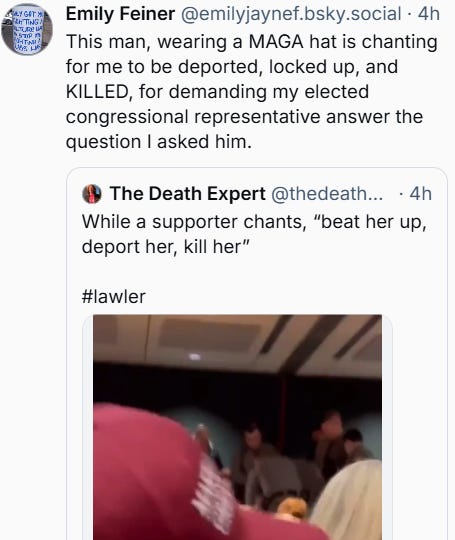
Task: Play the embedded video preview
Action: pyautogui.click(x=237, y=427)
